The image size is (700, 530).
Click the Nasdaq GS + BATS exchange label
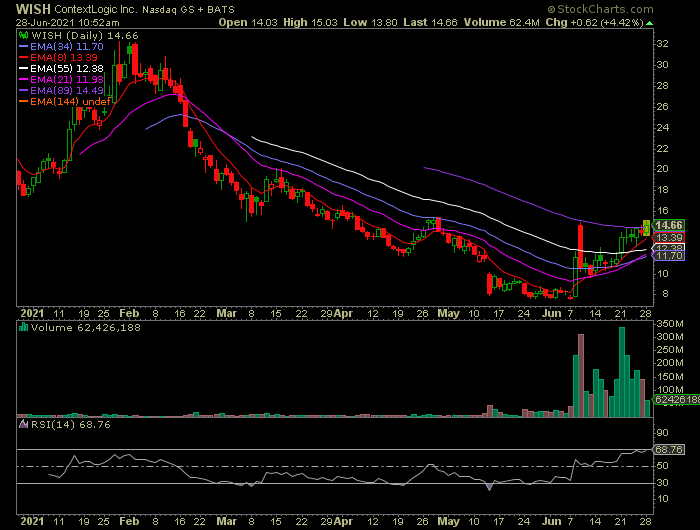pyautogui.click(x=188, y=10)
